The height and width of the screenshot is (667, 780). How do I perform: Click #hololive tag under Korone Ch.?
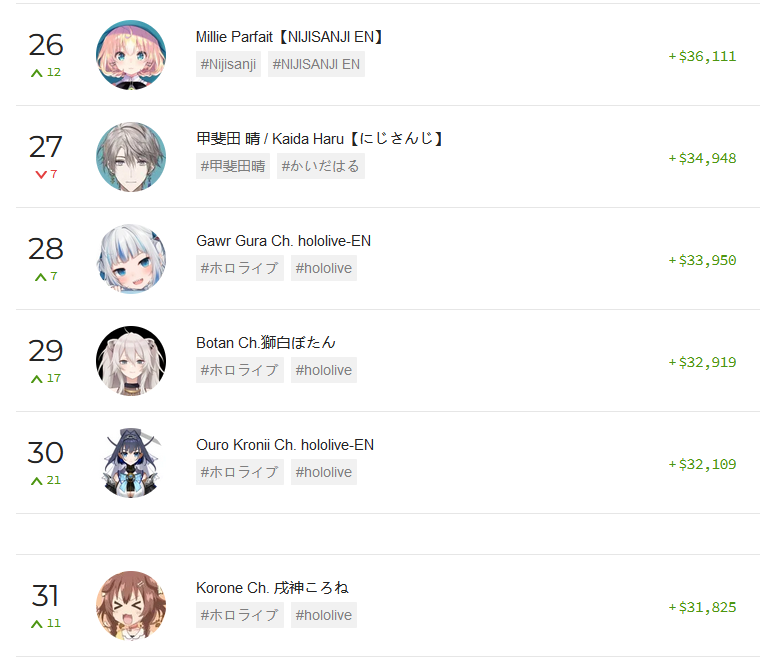point(324,615)
